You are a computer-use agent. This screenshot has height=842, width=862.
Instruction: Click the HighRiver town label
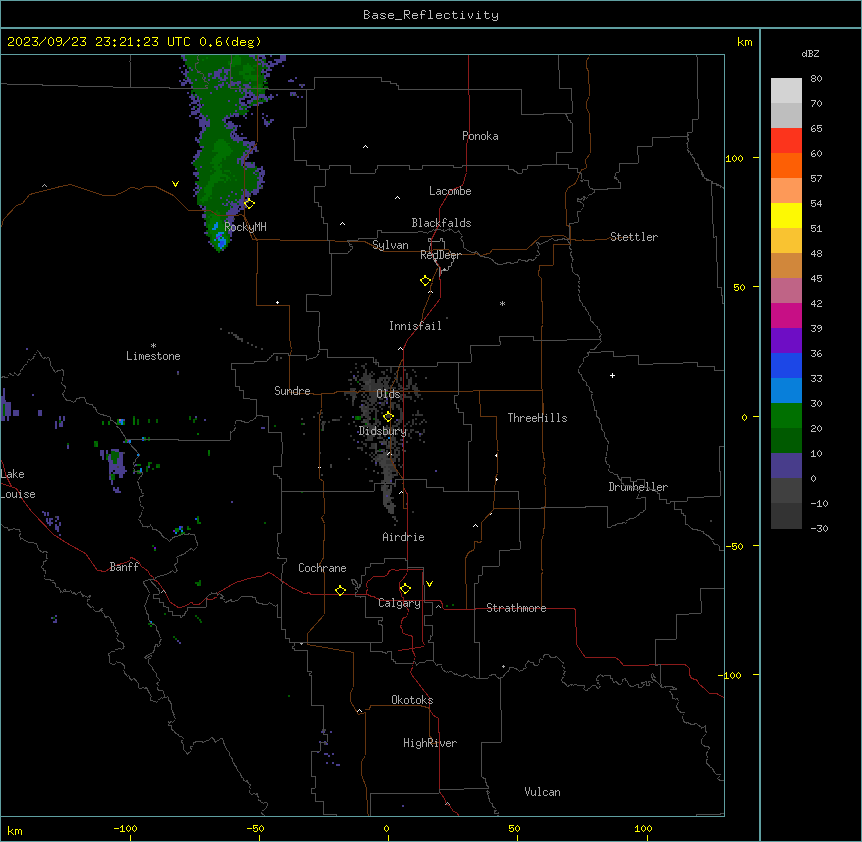coord(430,743)
